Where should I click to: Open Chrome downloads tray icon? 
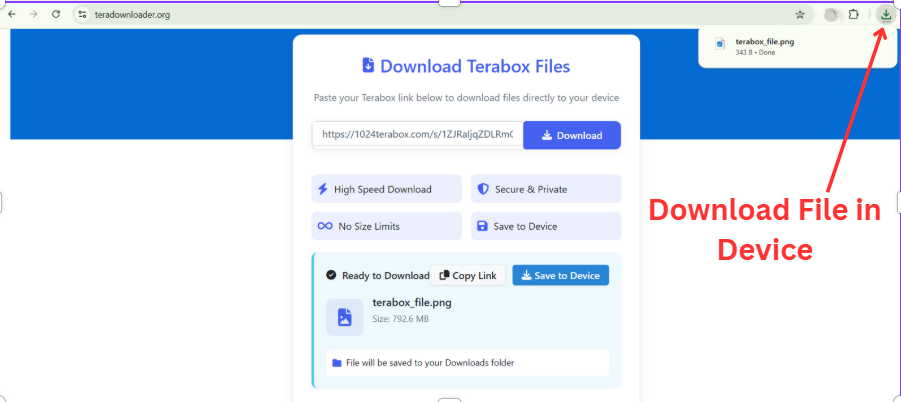pyautogui.click(x=885, y=15)
